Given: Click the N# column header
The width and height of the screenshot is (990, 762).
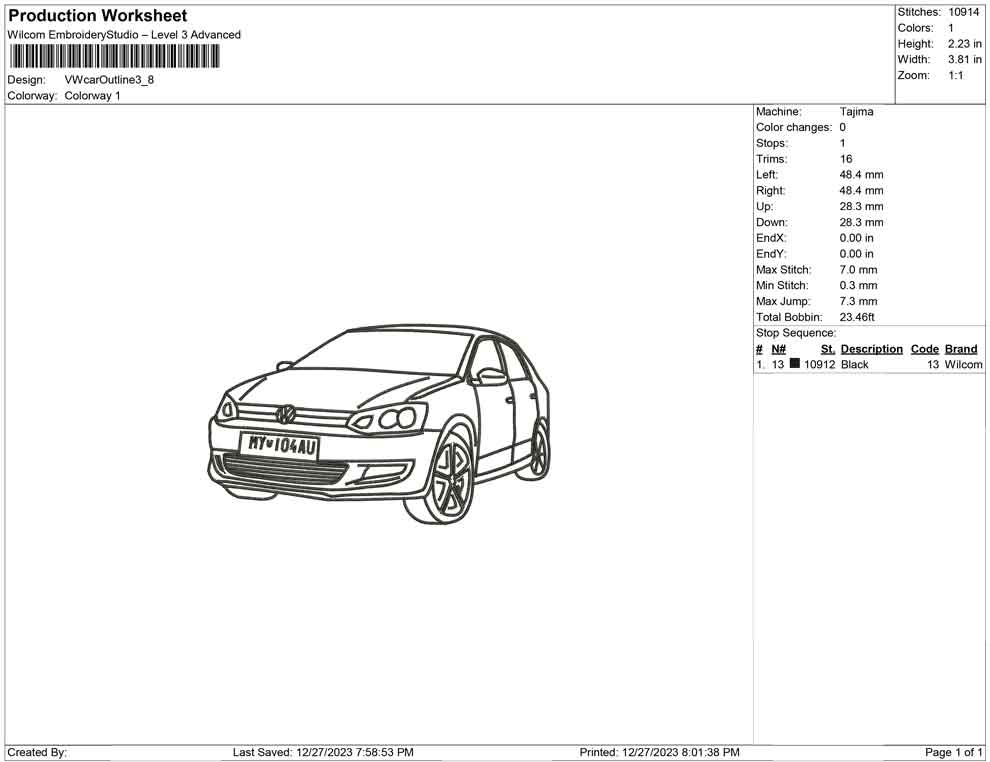Looking at the screenshot, I should pos(778,349).
